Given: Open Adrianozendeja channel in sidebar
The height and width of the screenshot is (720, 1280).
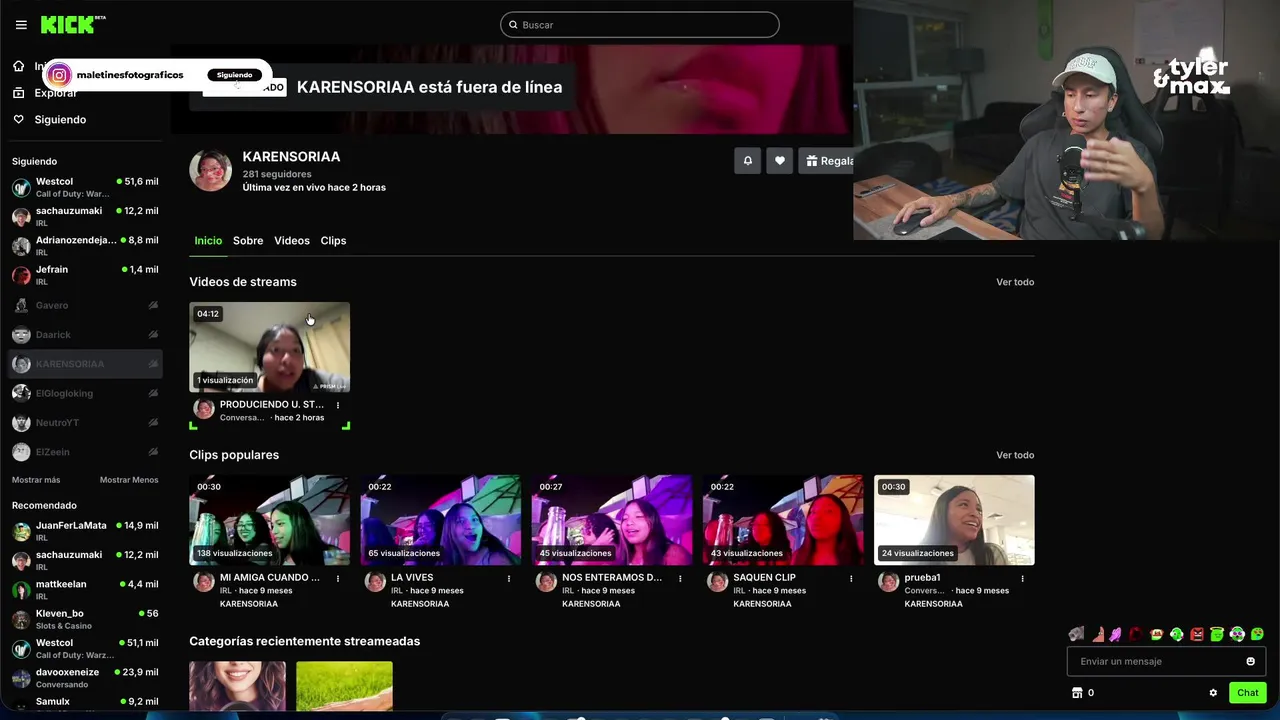Looking at the screenshot, I should [85, 246].
